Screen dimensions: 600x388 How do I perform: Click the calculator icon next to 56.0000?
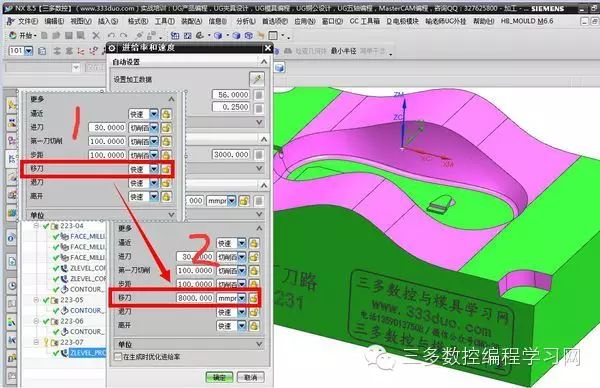[x=259, y=95]
